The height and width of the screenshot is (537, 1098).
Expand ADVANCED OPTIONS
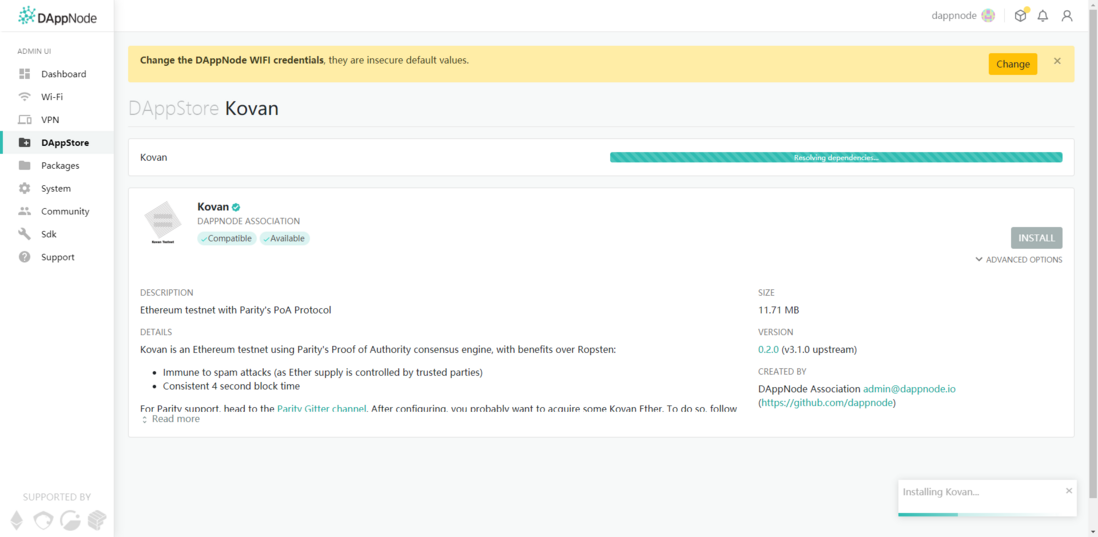[1019, 260]
